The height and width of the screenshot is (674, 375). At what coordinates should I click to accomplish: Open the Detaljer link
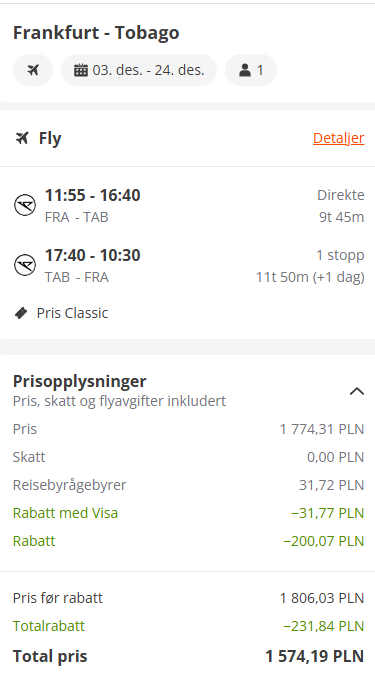pyautogui.click(x=338, y=138)
